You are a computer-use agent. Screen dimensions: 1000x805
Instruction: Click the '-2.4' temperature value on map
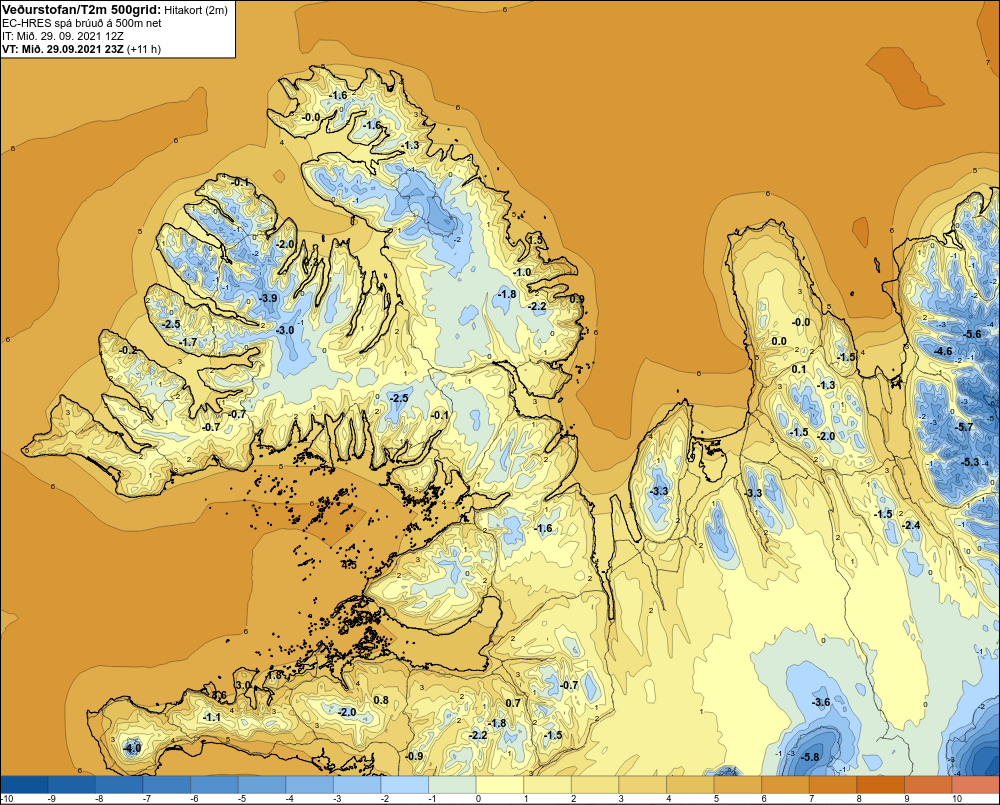tap(911, 525)
